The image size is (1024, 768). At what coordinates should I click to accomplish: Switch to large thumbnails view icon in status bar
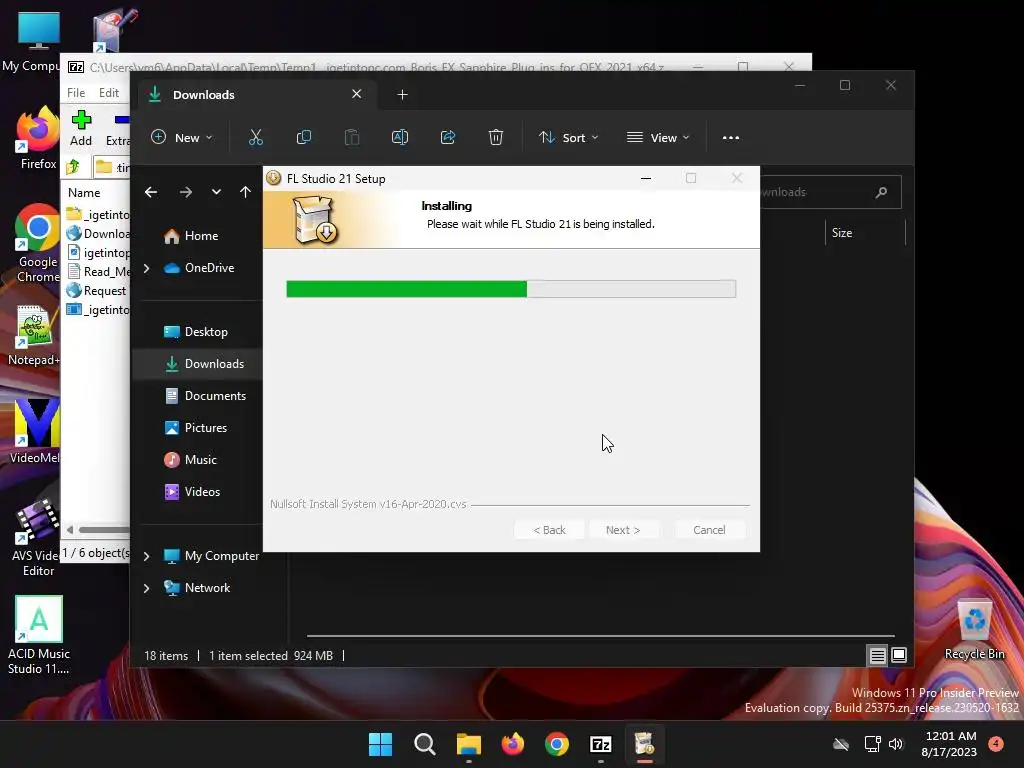[x=899, y=655]
